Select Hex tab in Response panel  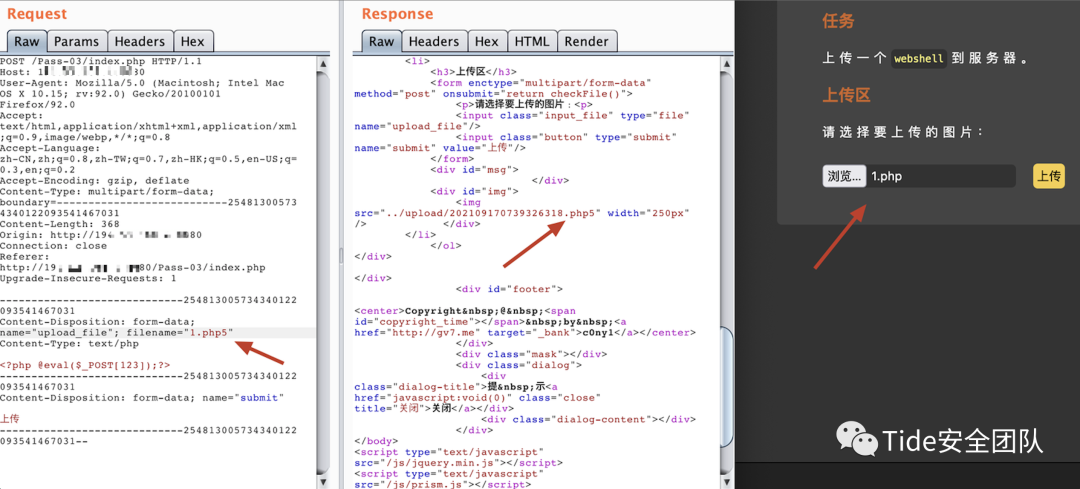click(487, 41)
